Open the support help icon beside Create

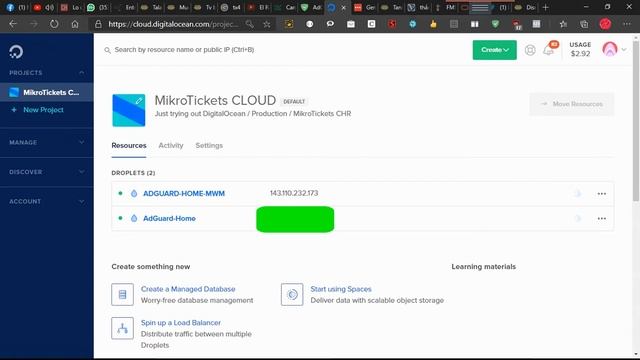coord(530,50)
